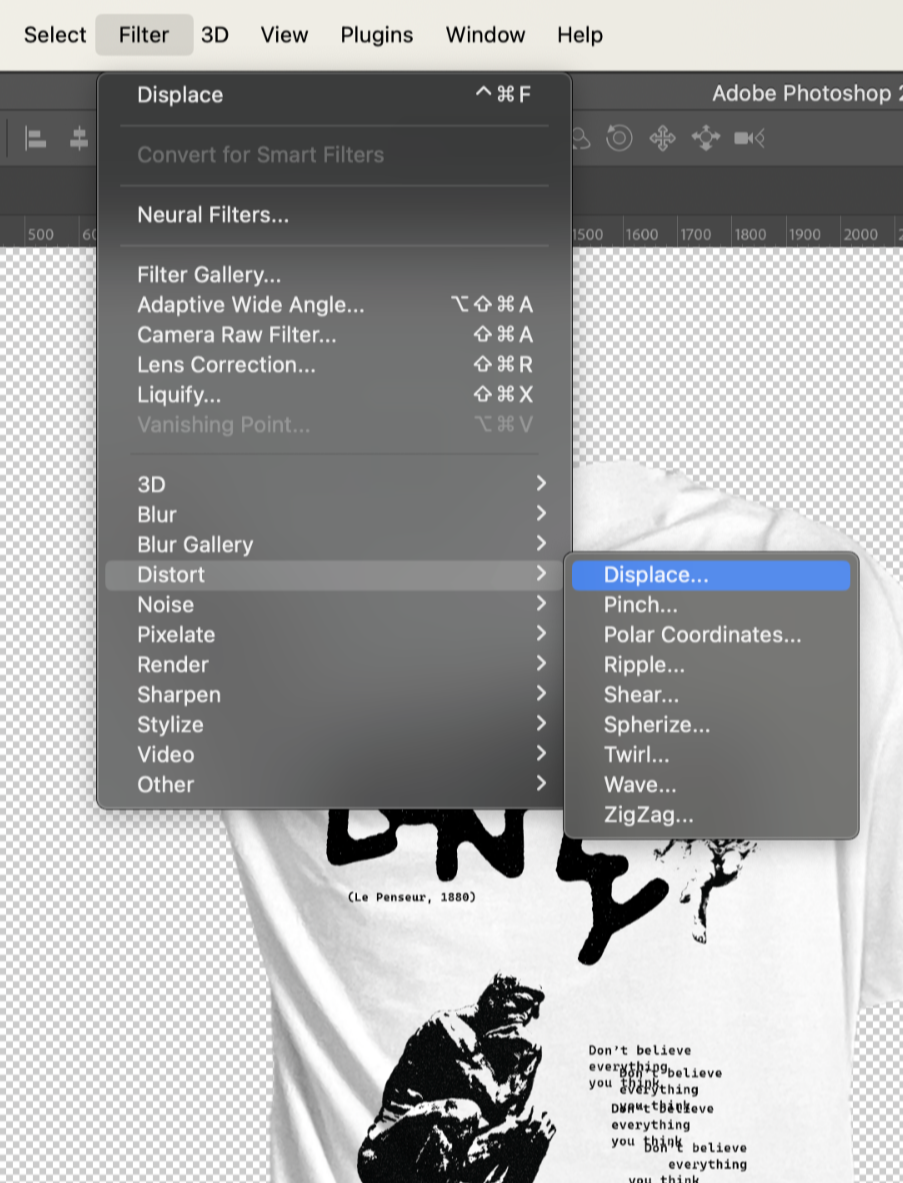Open the Plugins menu

click(376, 35)
